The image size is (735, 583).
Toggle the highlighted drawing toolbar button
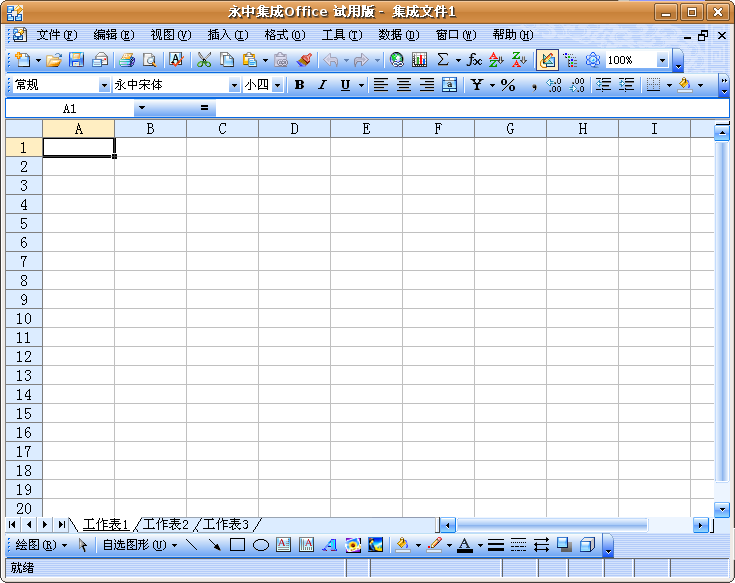tap(547, 60)
